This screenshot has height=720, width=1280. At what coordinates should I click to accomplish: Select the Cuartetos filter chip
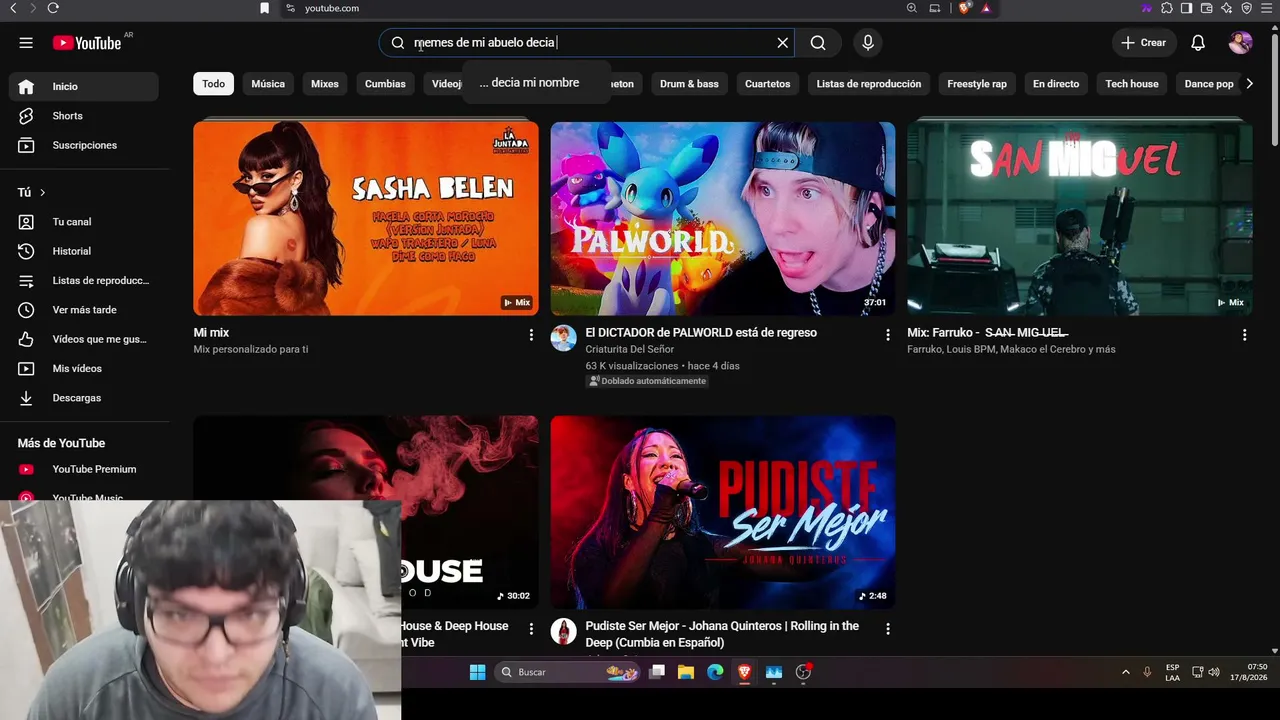click(767, 84)
